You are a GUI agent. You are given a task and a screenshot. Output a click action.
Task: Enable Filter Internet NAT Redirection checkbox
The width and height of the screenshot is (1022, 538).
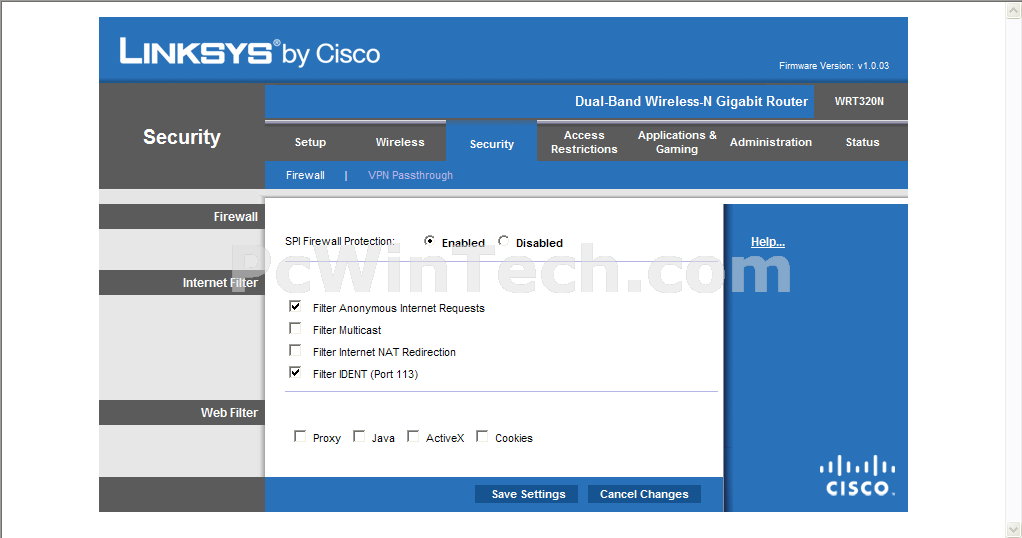295,351
